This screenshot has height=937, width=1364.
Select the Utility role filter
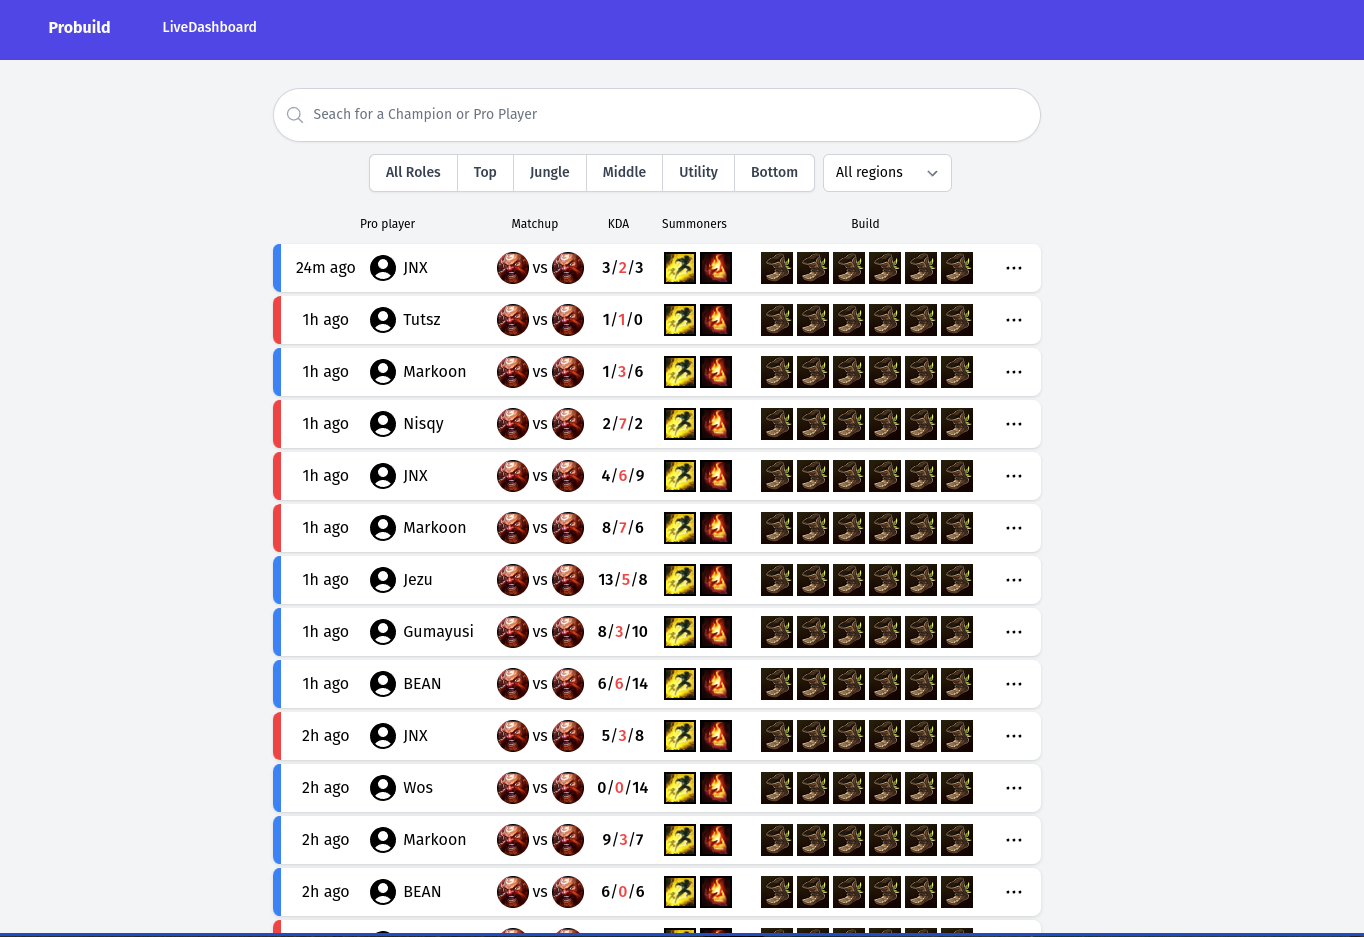click(x=698, y=173)
